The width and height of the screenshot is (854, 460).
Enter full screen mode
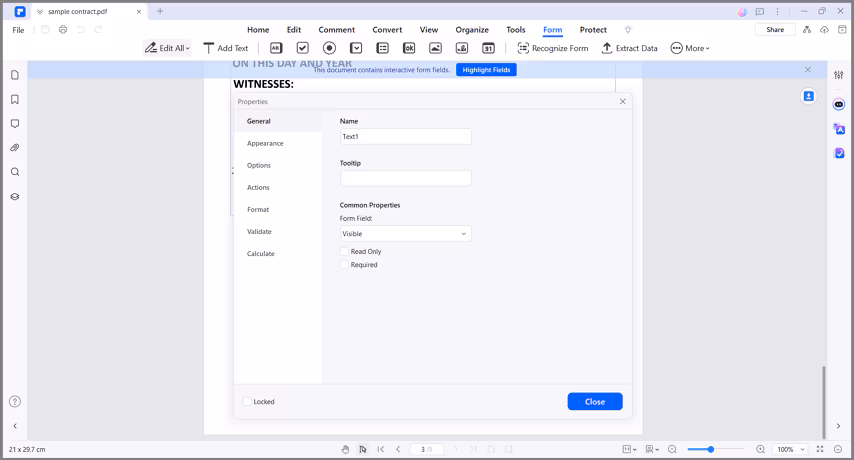(820, 449)
